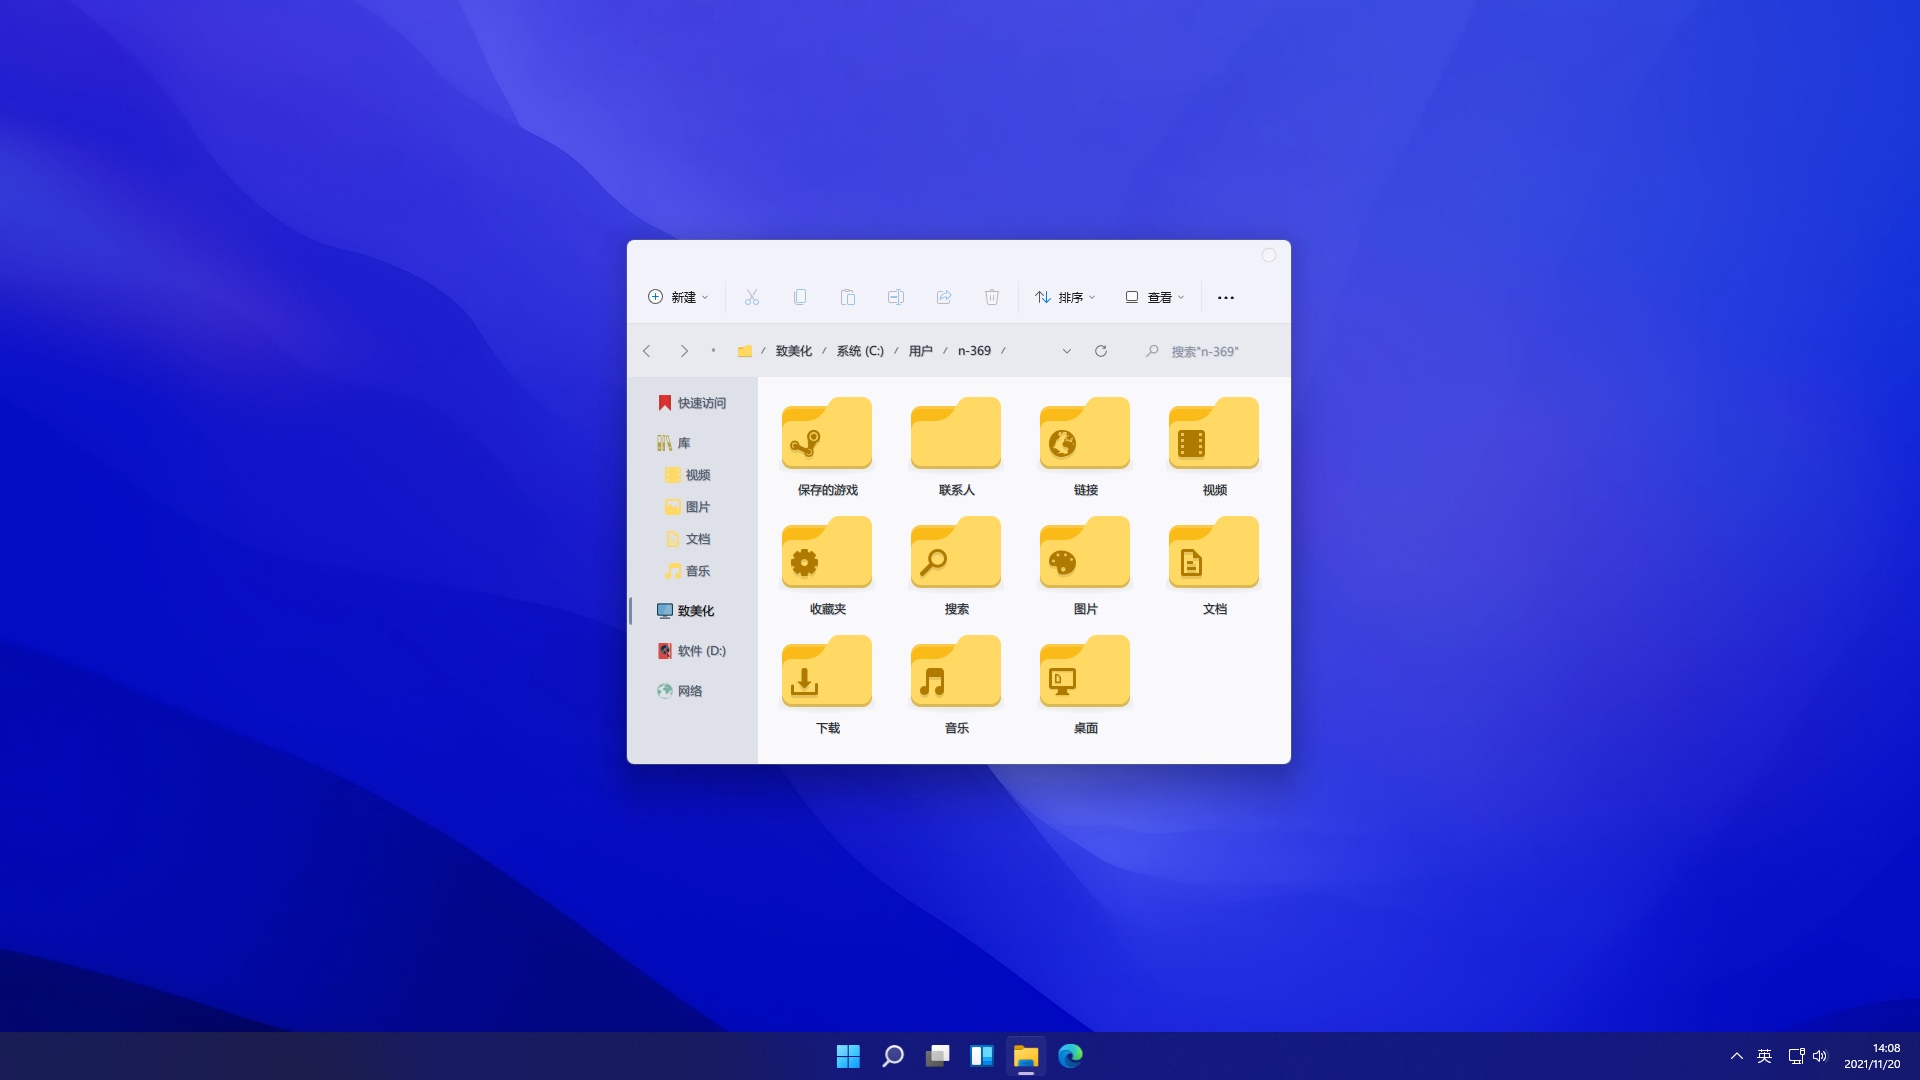
Task: Open taskbar Search
Action: [893, 1056]
